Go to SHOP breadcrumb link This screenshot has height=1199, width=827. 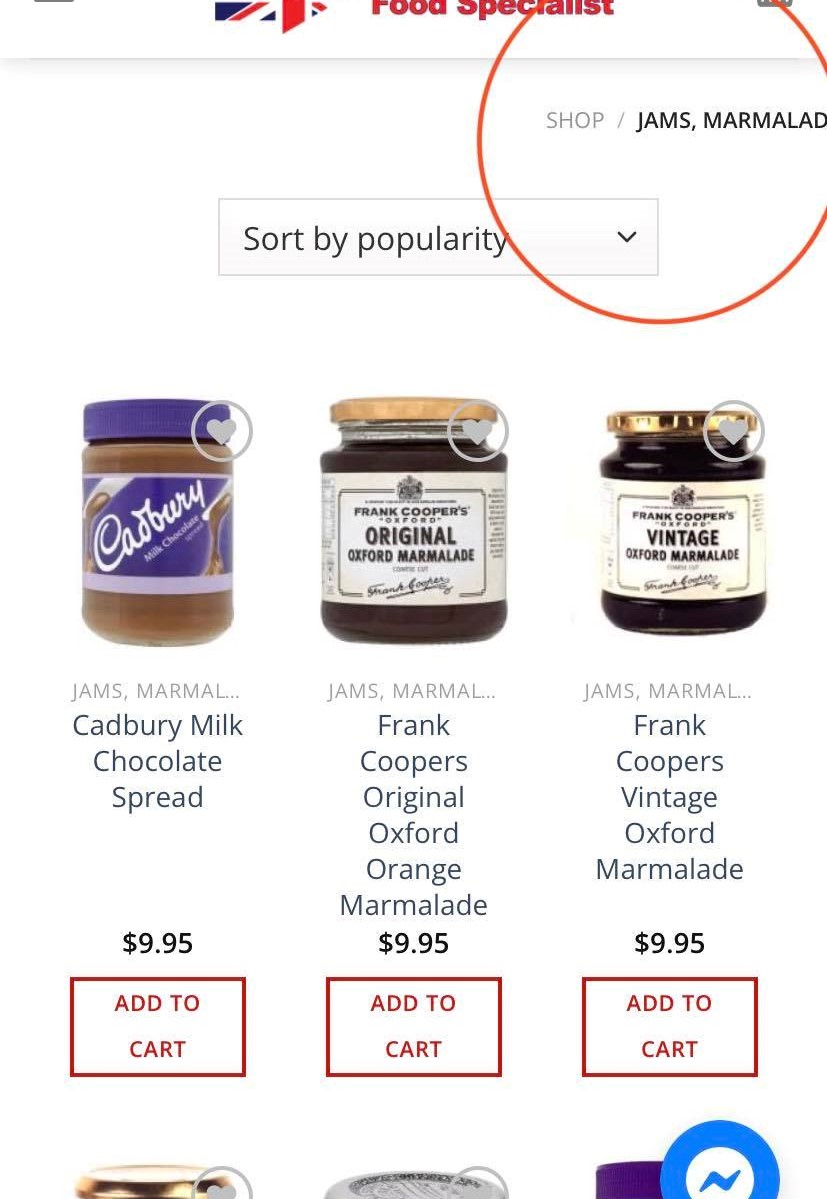[x=575, y=120]
